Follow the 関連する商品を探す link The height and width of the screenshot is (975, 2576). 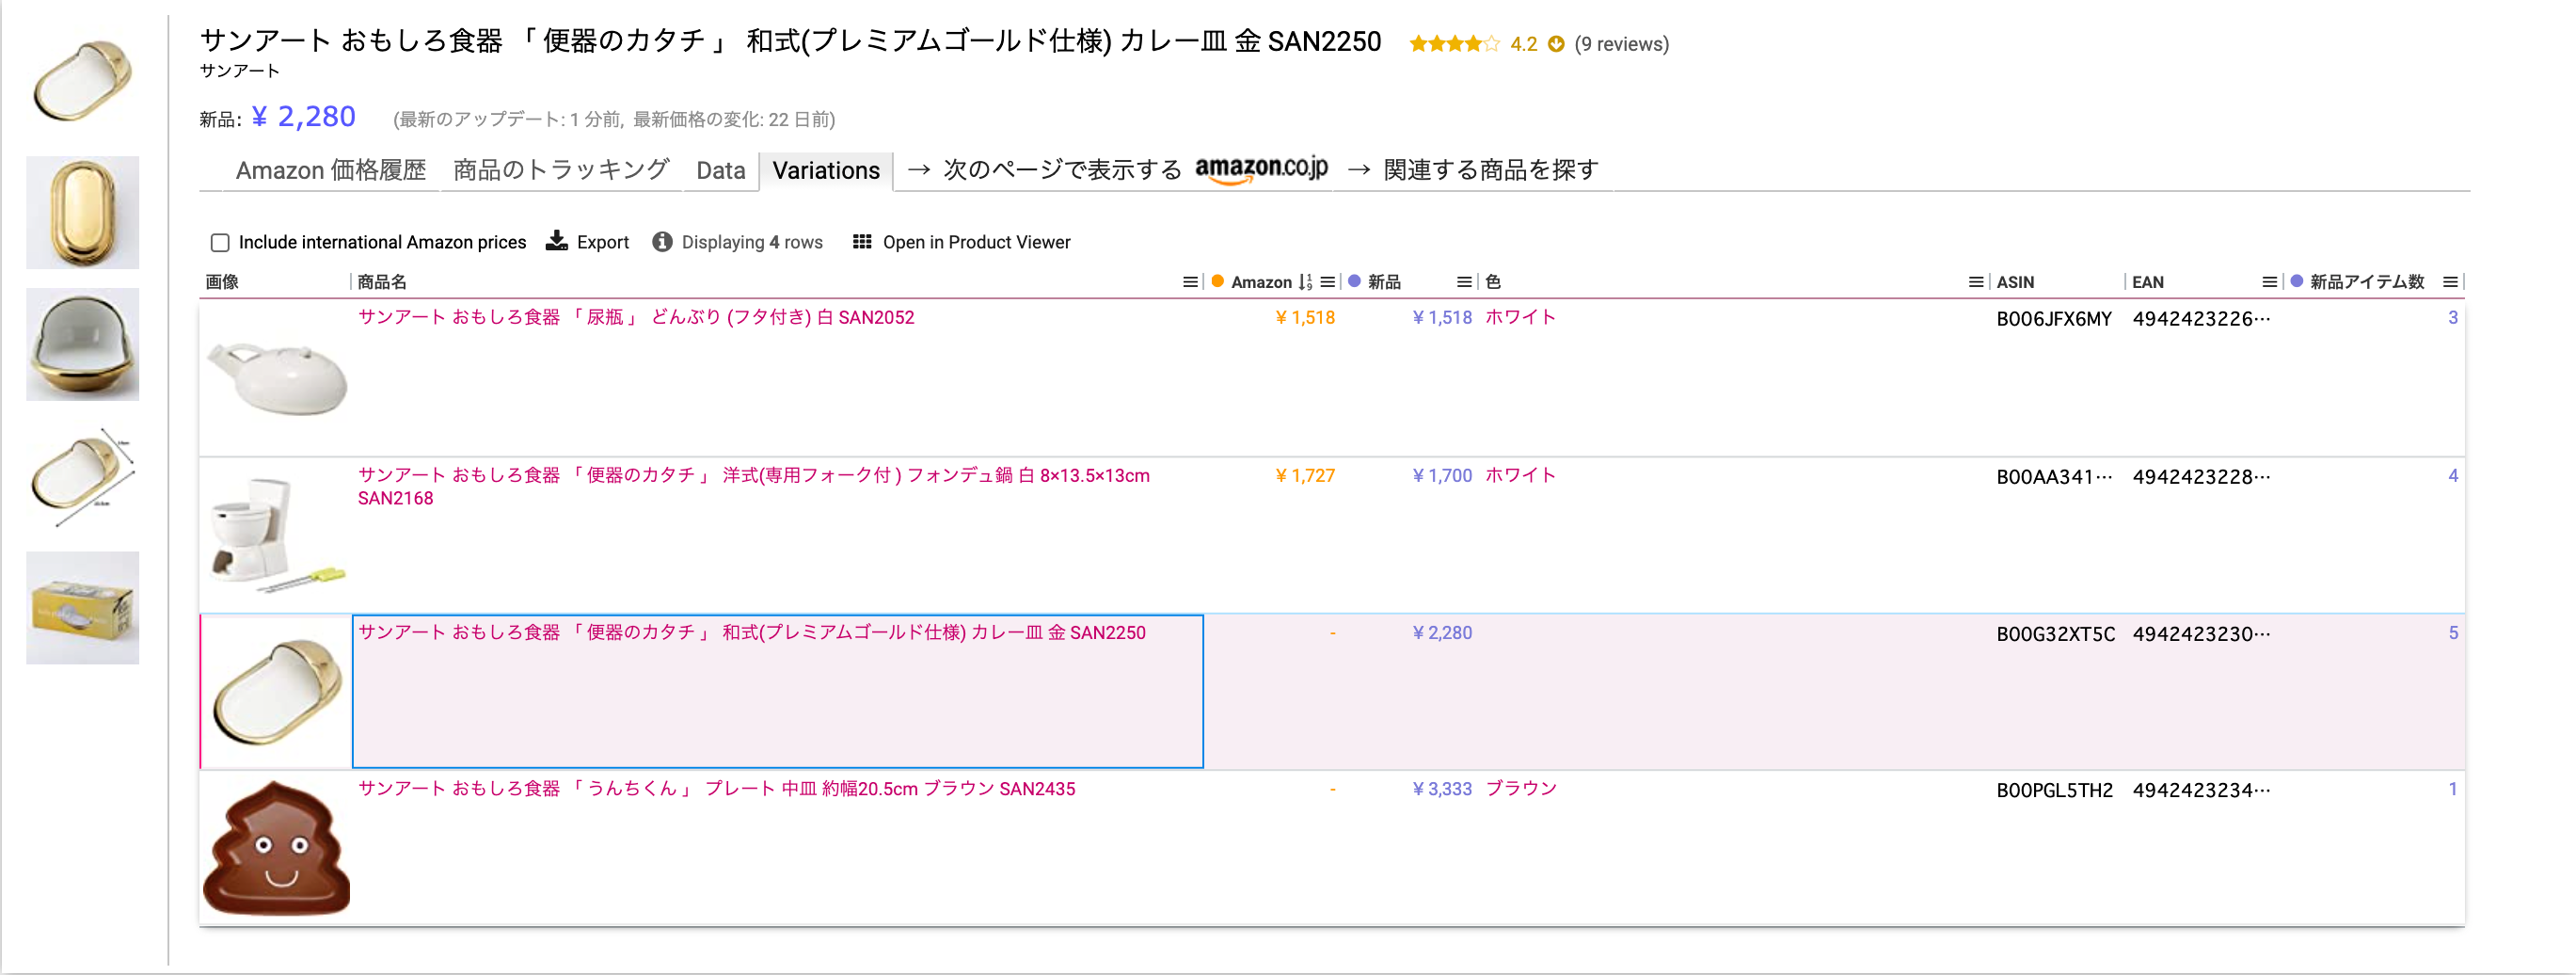[x=1490, y=170]
